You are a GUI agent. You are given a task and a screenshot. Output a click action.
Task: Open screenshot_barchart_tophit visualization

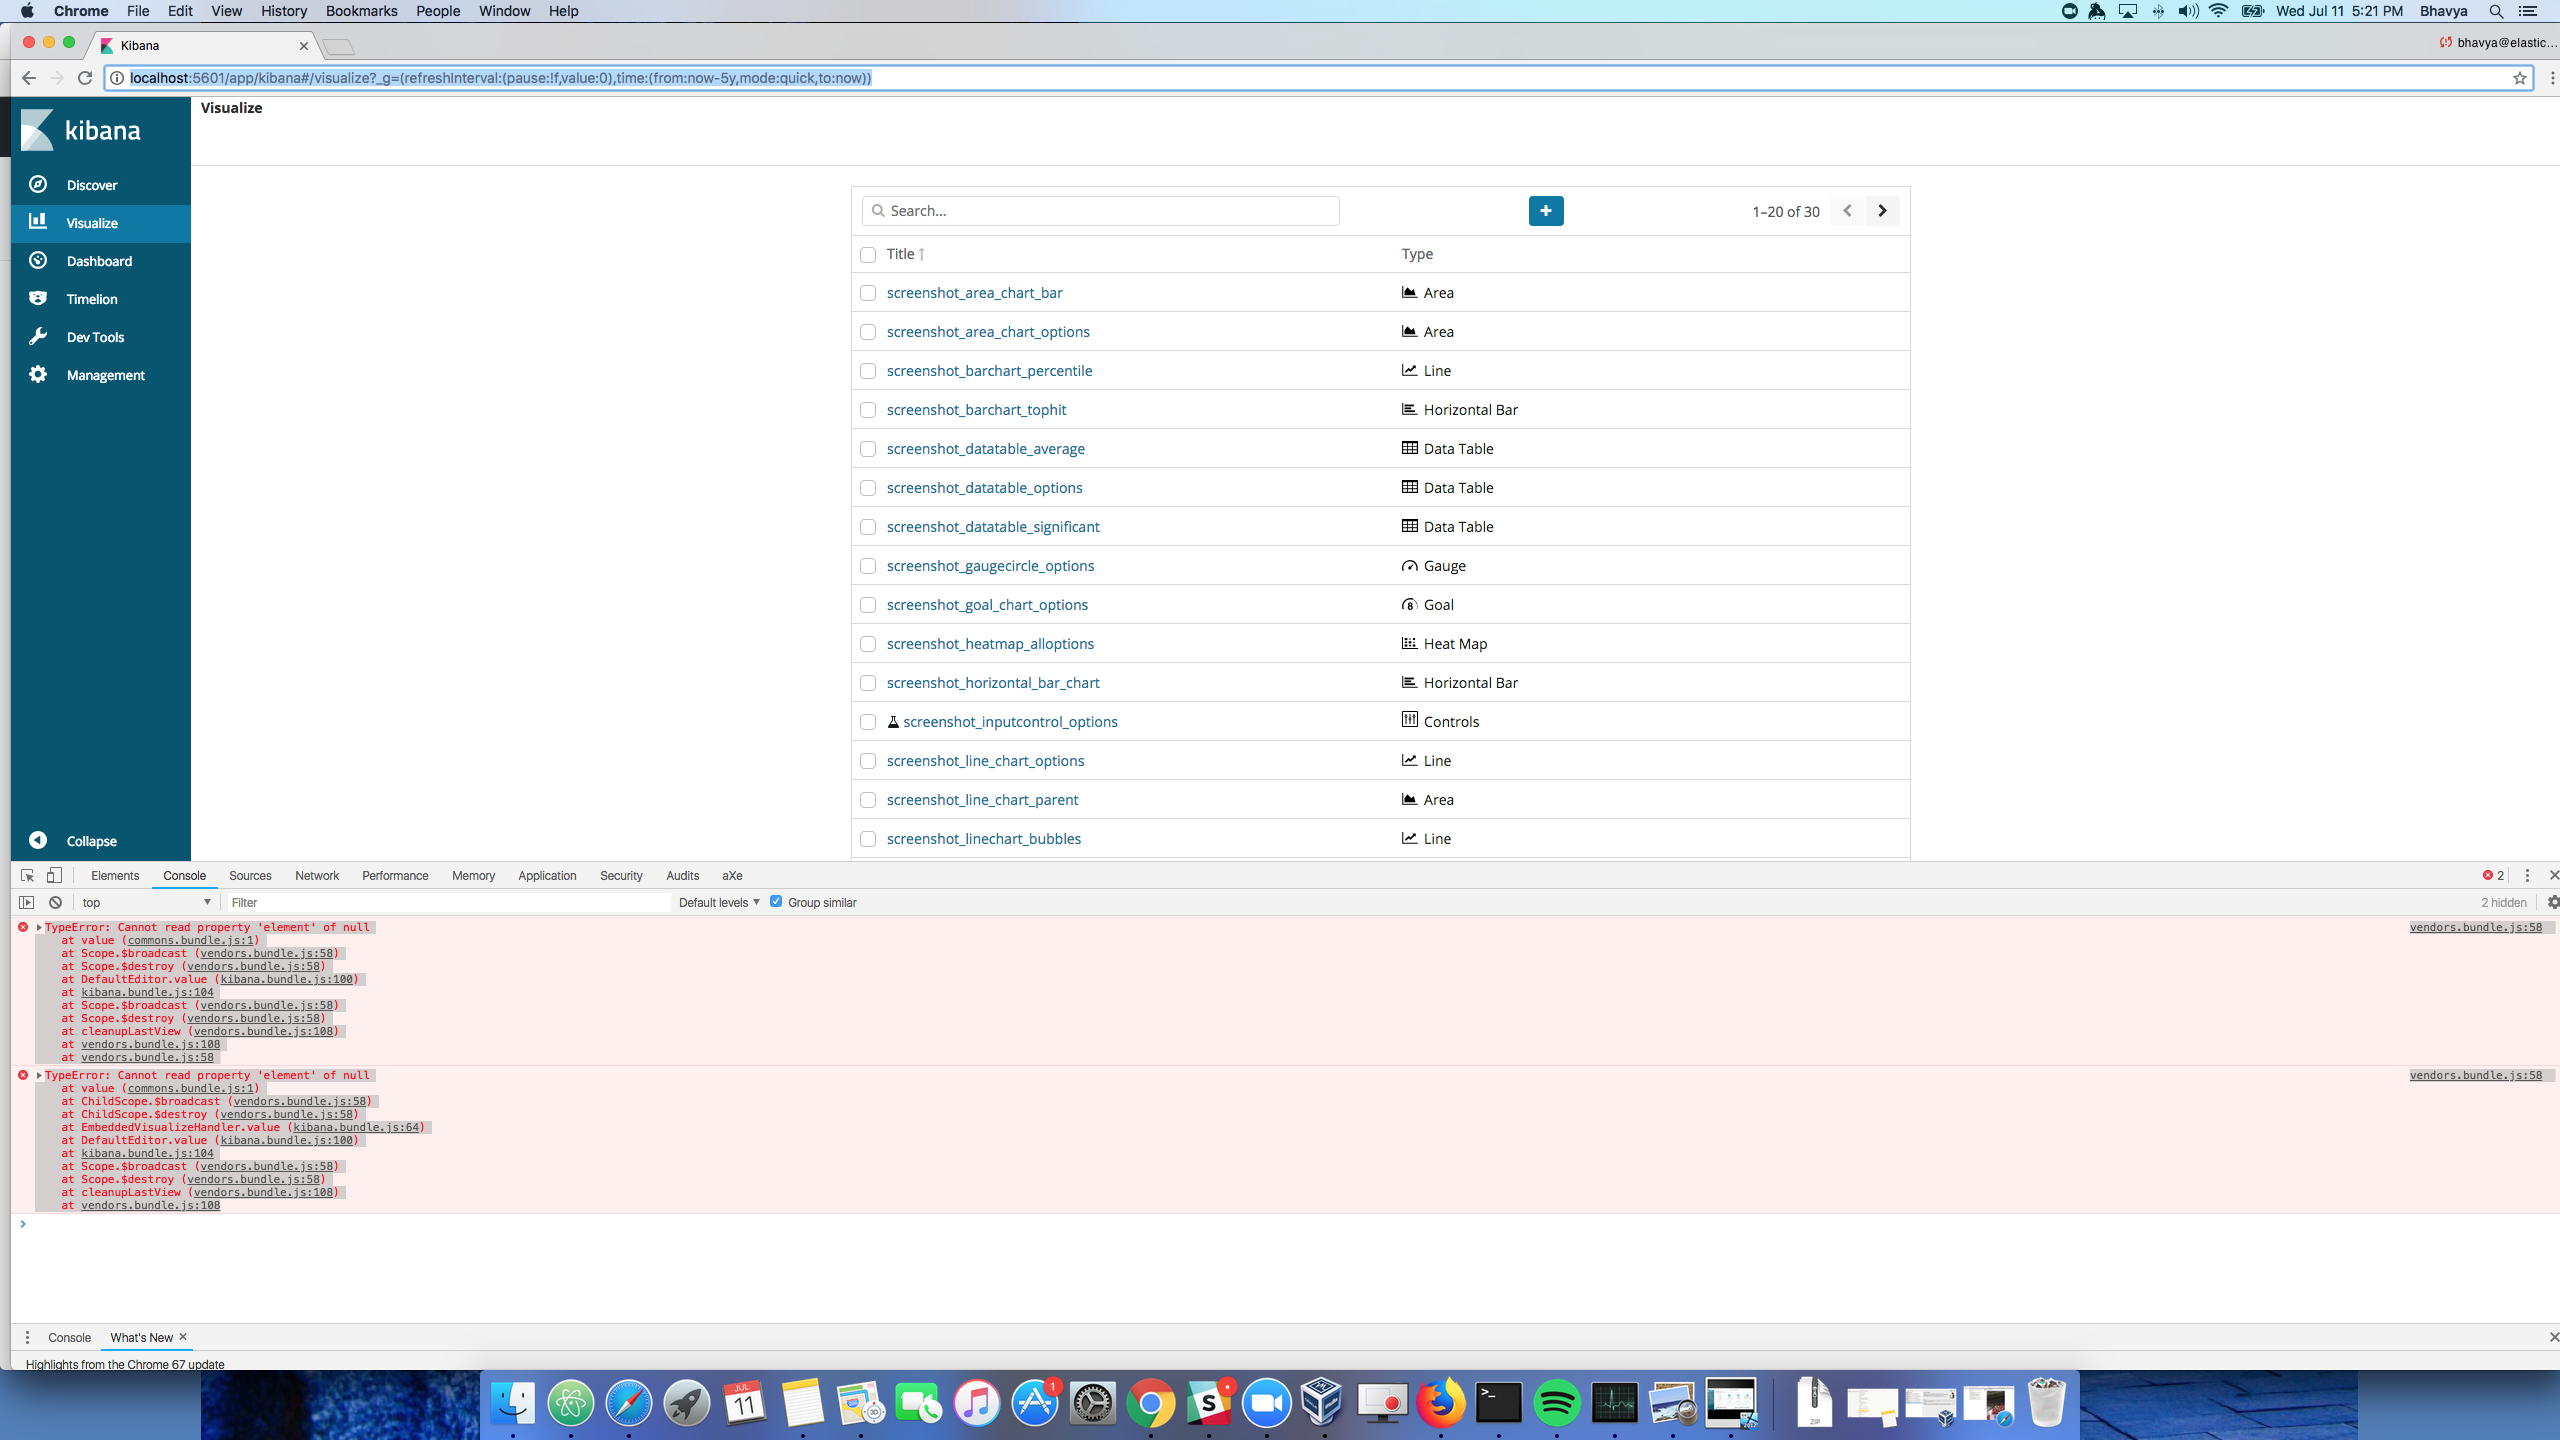point(976,410)
